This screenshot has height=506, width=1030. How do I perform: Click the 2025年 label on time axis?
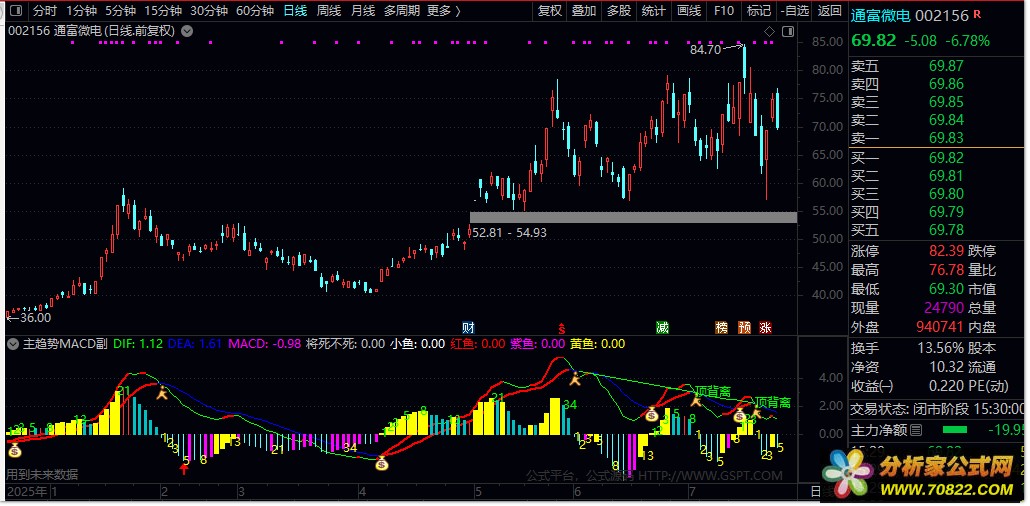(28, 492)
